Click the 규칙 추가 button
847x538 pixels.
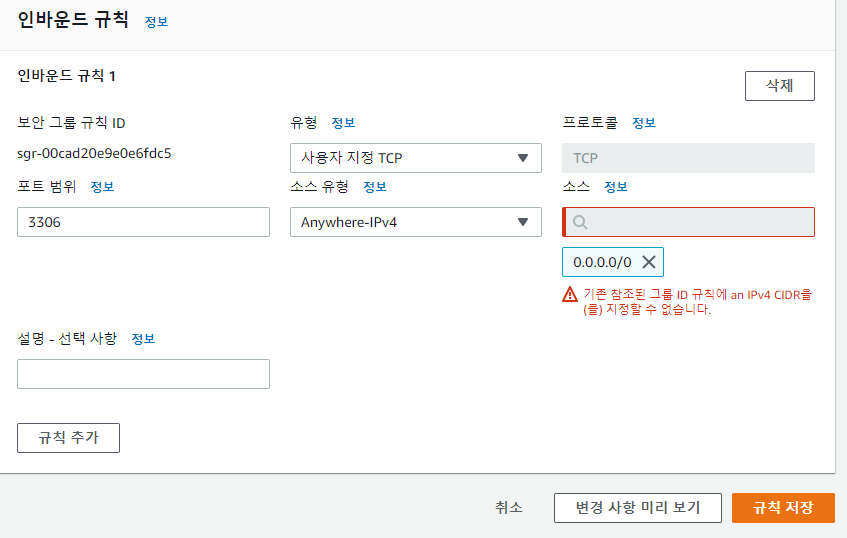69,438
